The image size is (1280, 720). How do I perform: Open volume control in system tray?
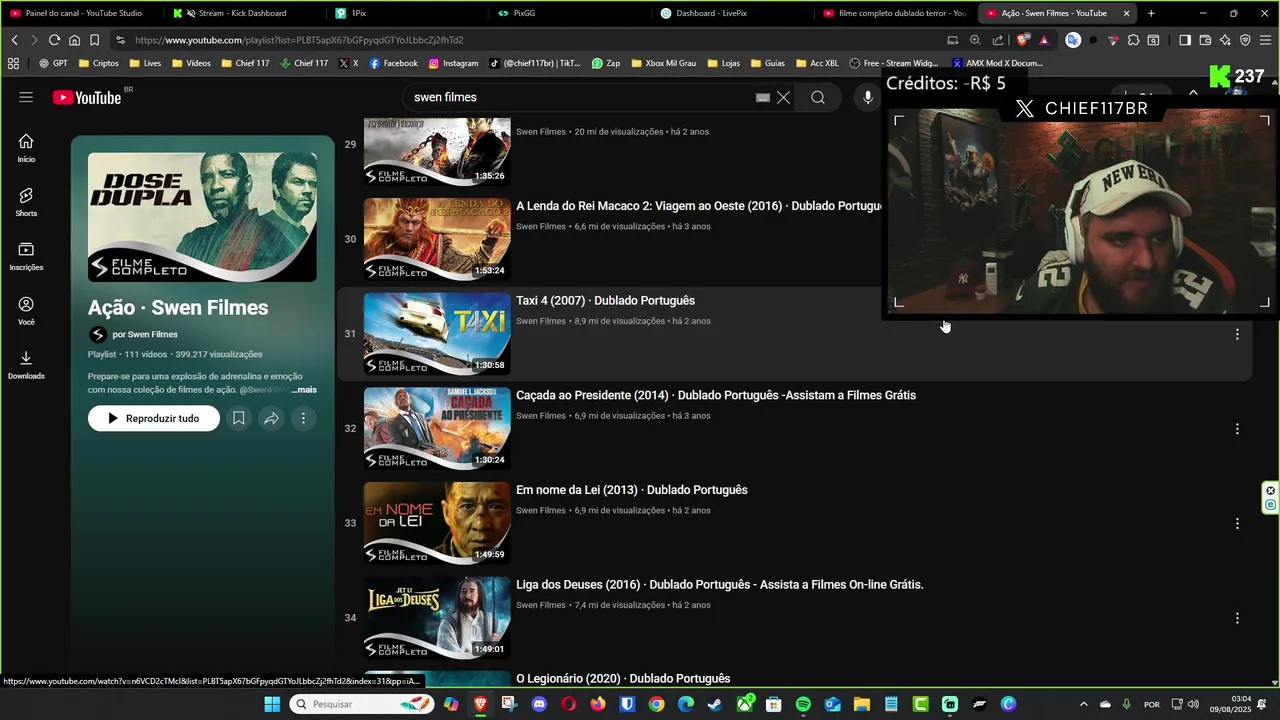pos(1193,704)
